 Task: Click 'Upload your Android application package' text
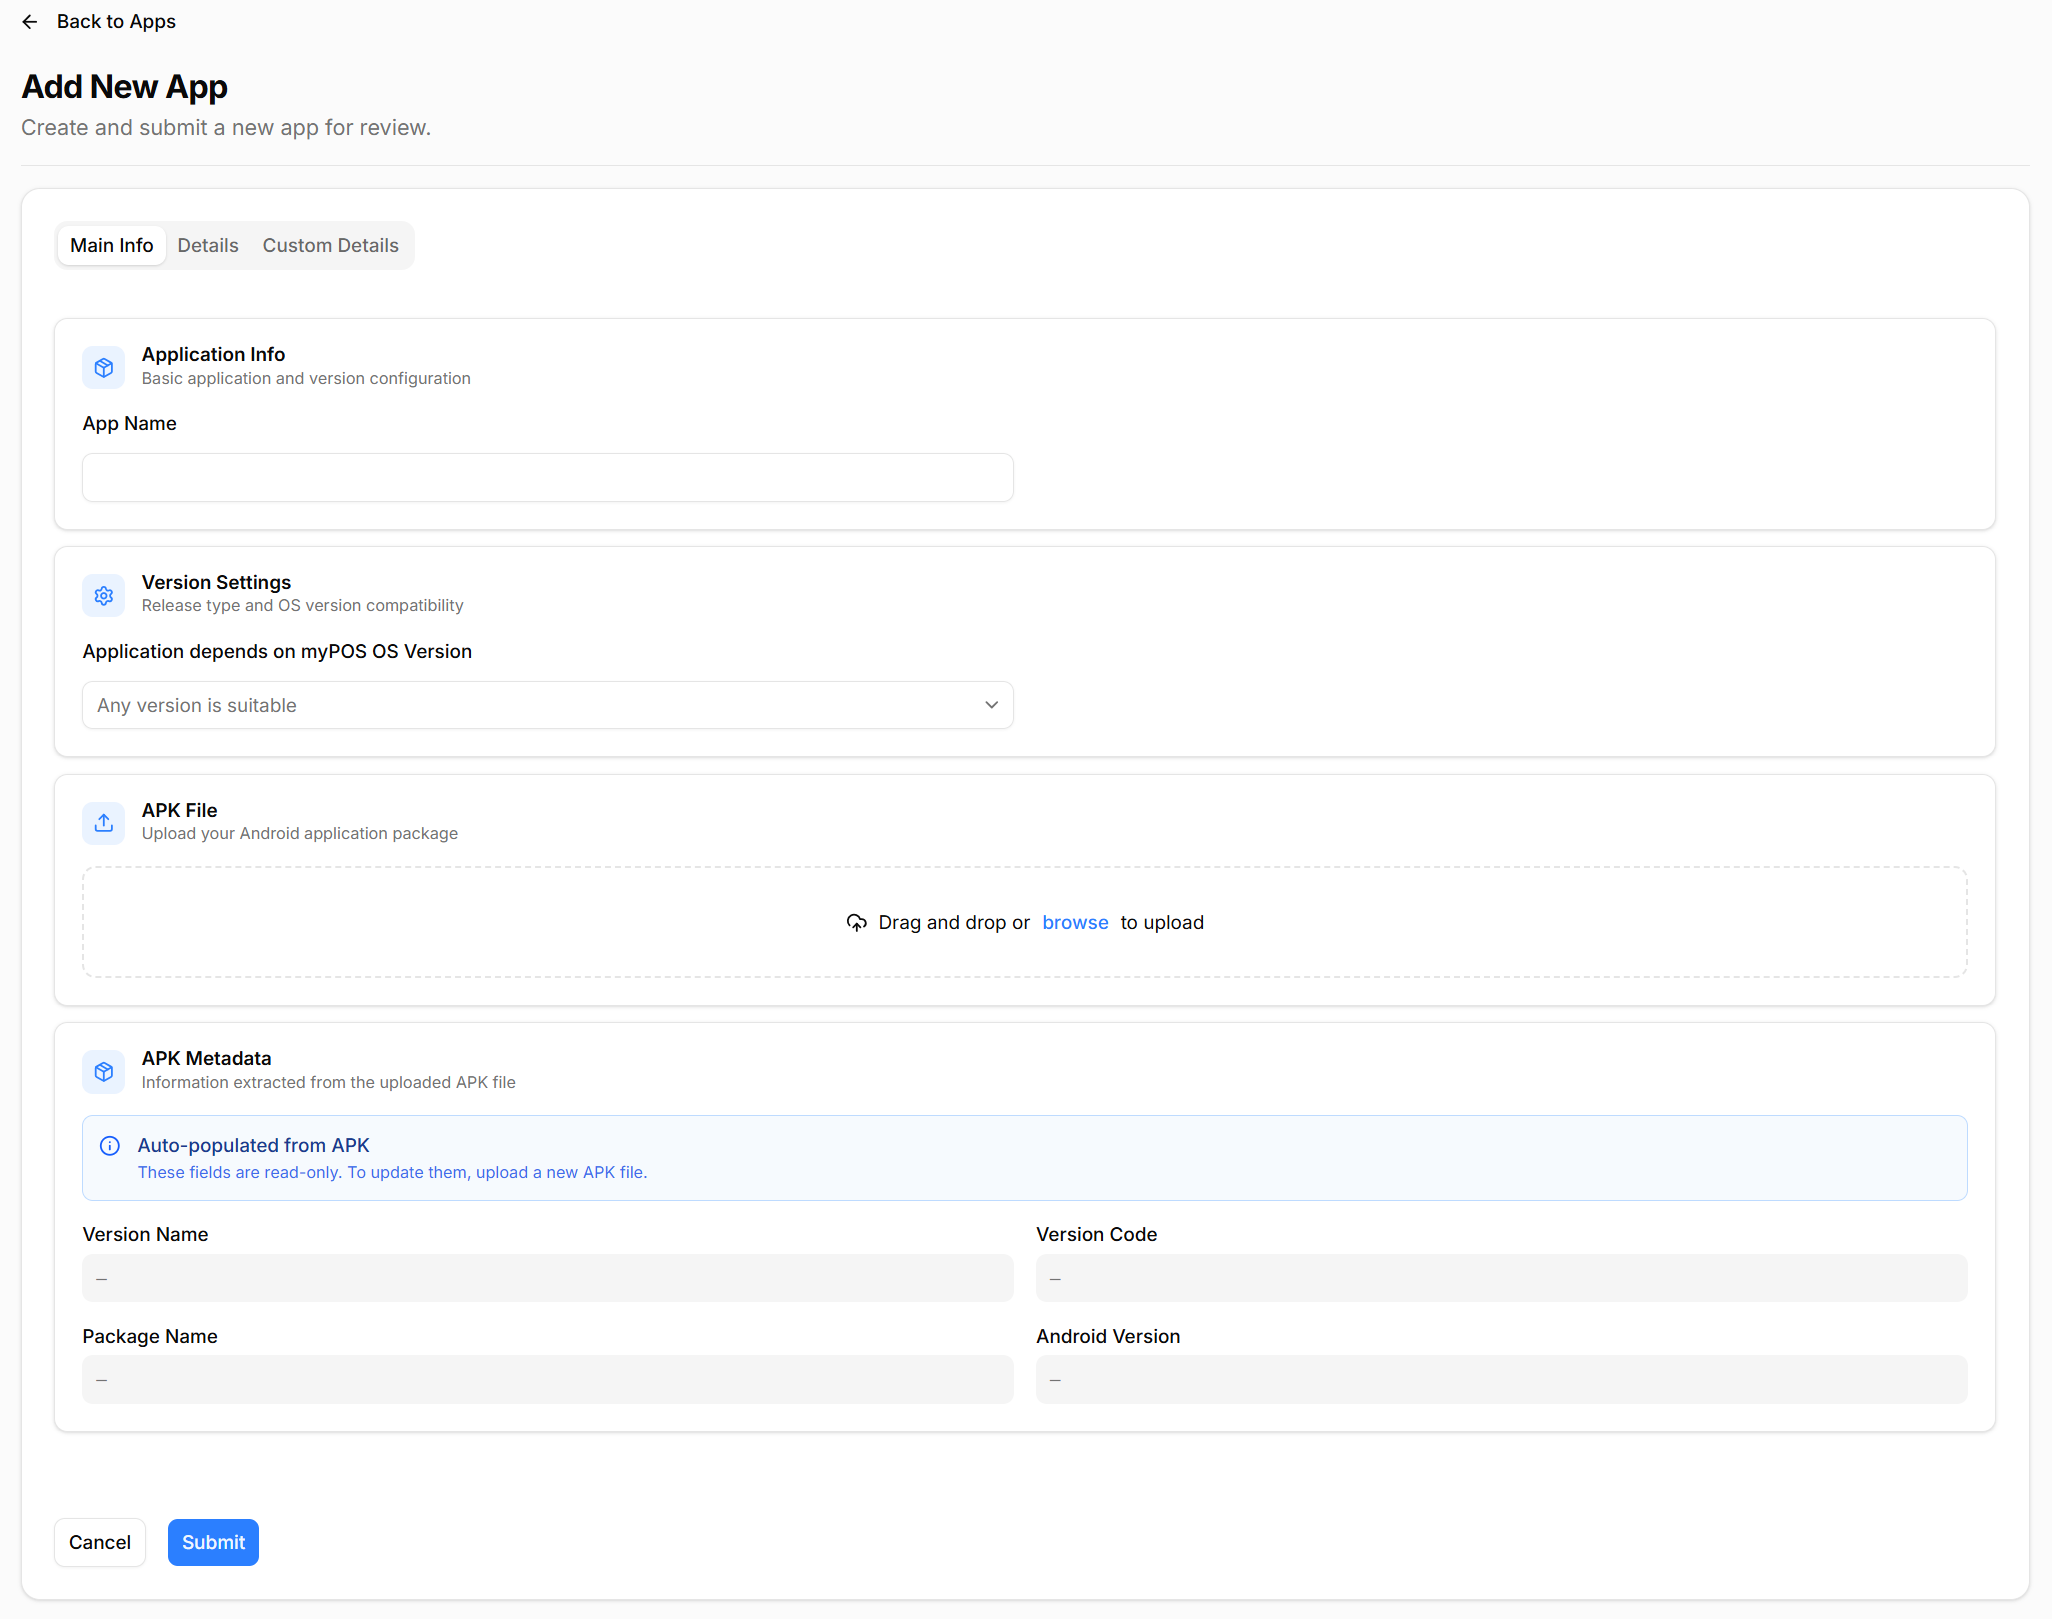click(300, 833)
